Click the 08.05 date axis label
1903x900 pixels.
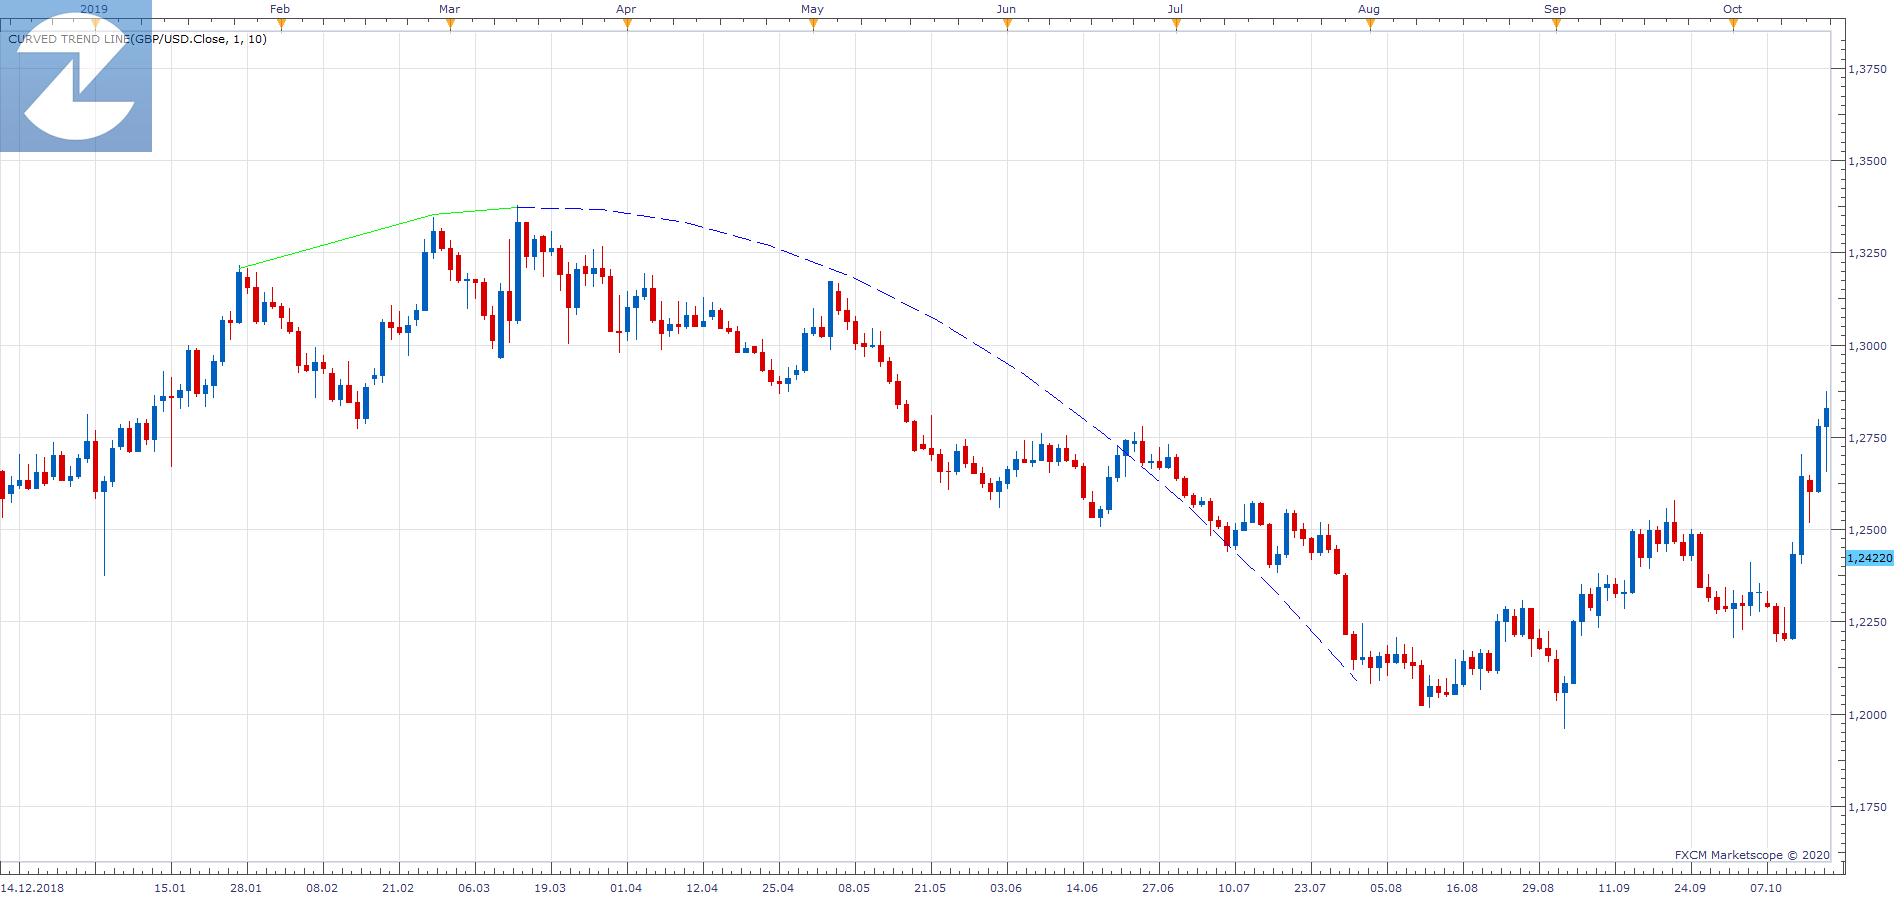click(854, 888)
